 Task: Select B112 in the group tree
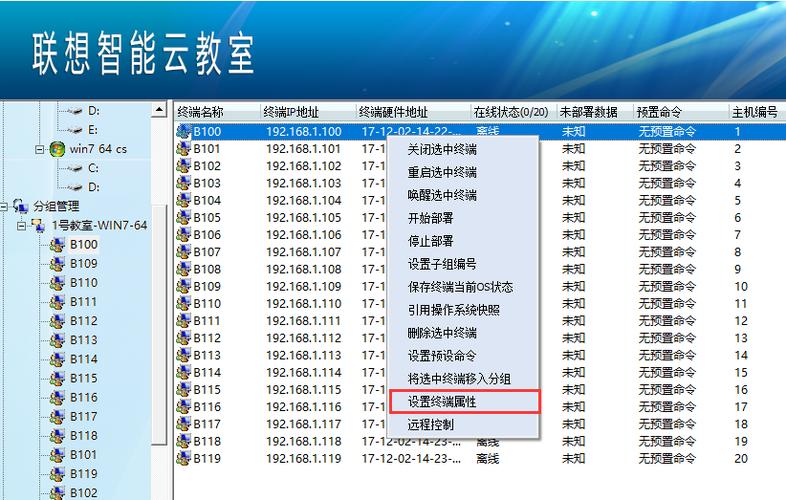(84, 321)
